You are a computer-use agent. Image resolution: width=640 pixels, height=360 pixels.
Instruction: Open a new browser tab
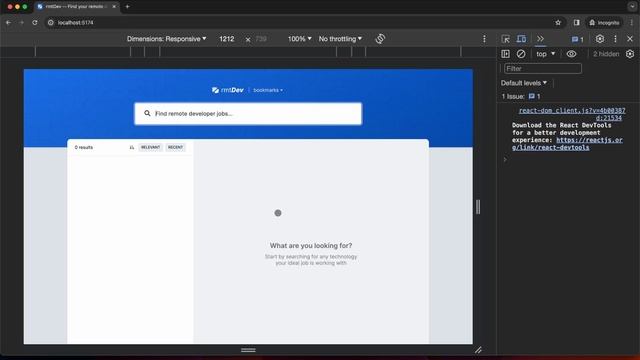click(x=127, y=7)
